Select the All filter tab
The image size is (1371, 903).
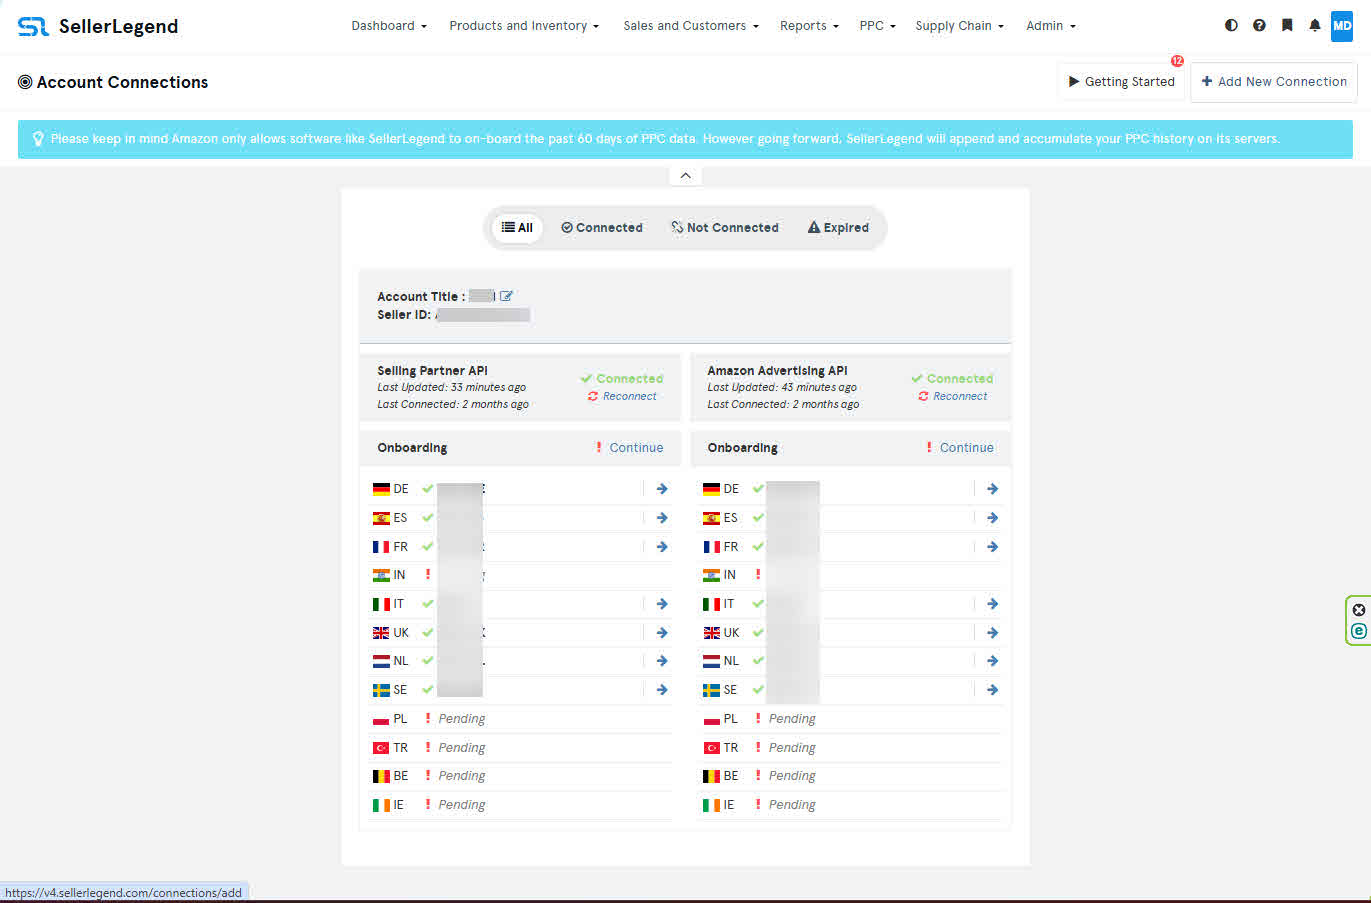[x=517, y=228]
